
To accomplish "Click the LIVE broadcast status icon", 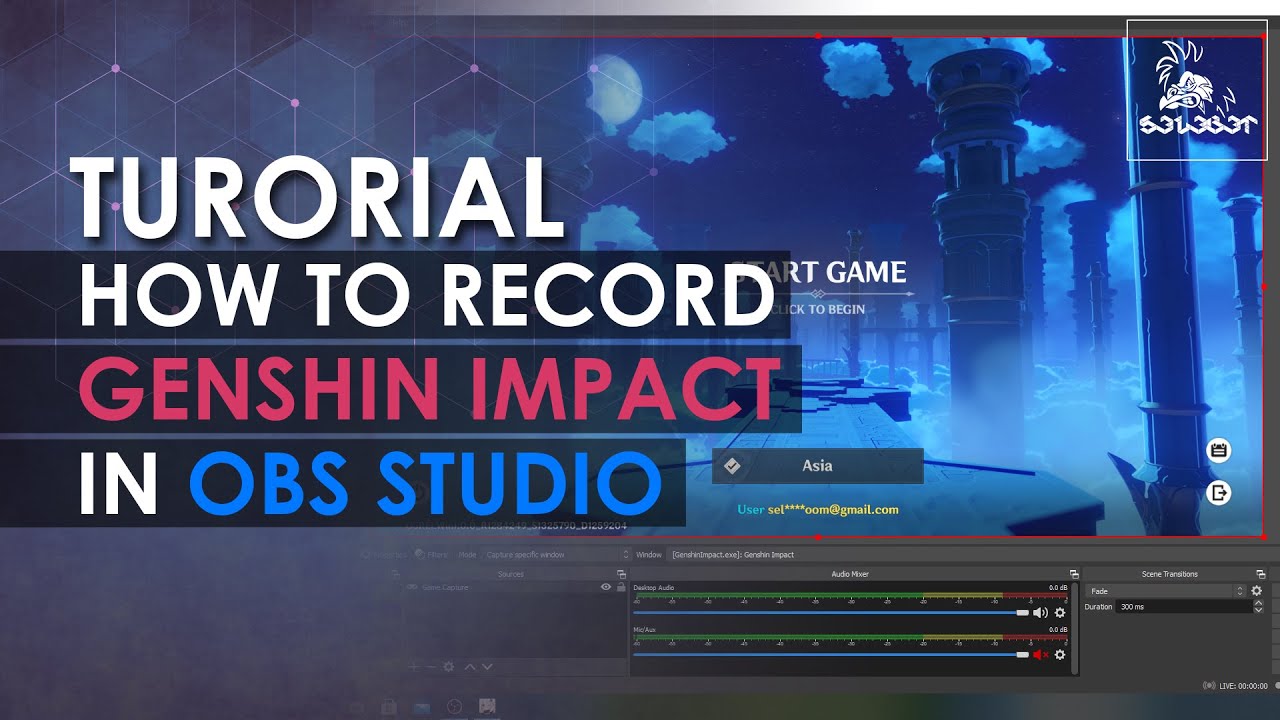I will coord(1208,685).
